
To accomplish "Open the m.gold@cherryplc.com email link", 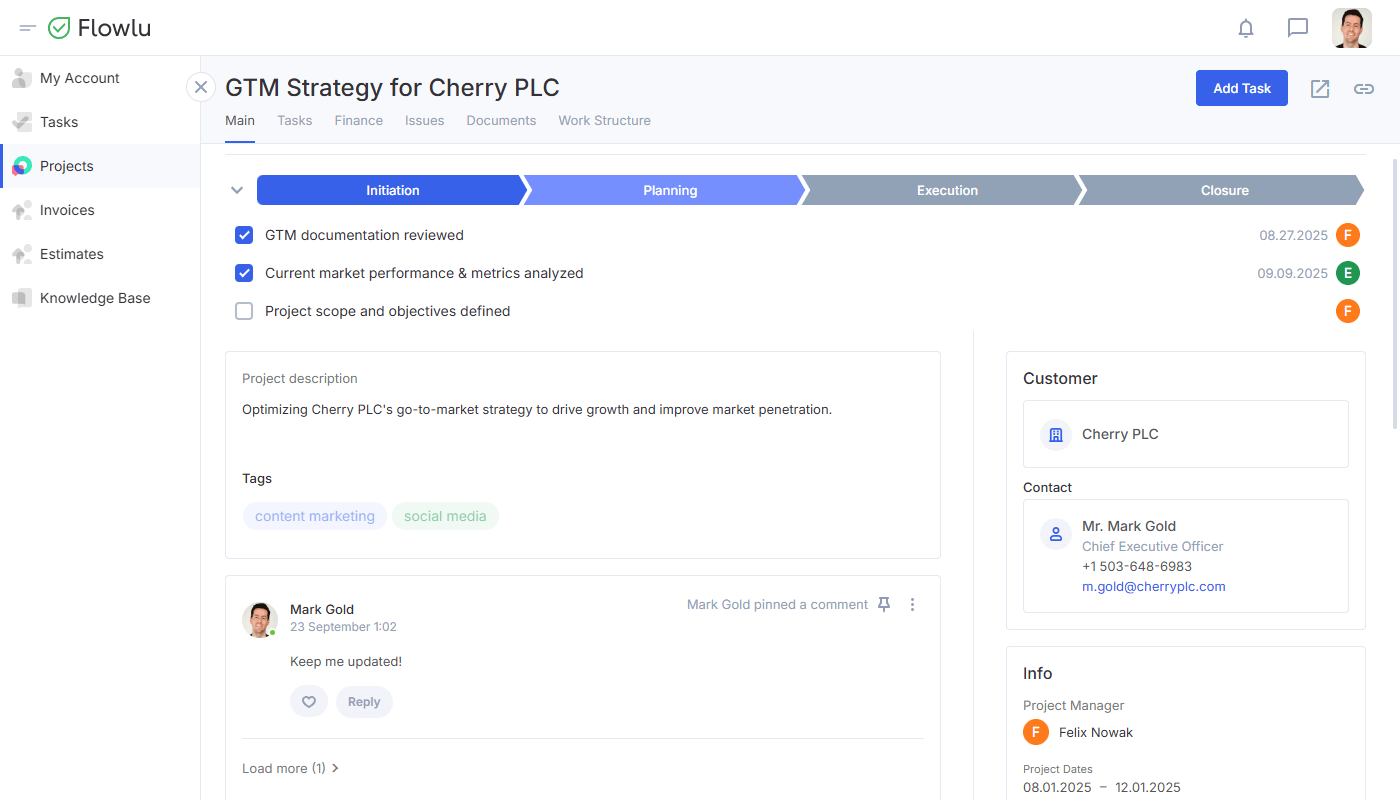I will pyautogui.click(x=1153, y=587).
